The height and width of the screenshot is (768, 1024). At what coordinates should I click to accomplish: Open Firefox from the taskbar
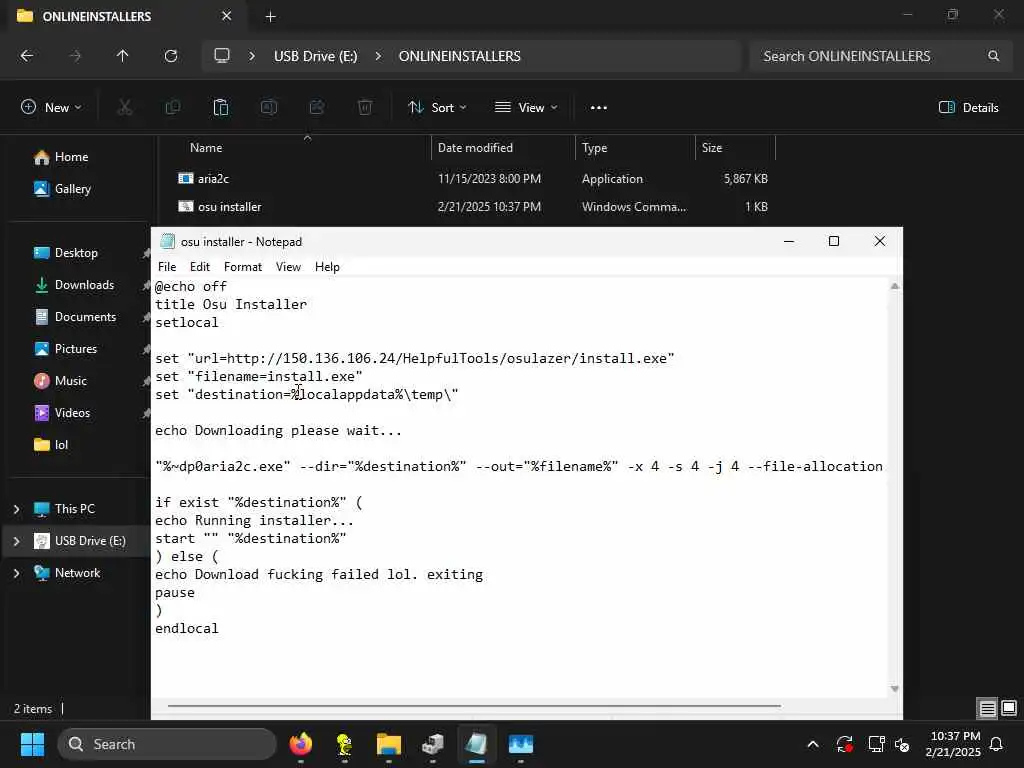300,744
